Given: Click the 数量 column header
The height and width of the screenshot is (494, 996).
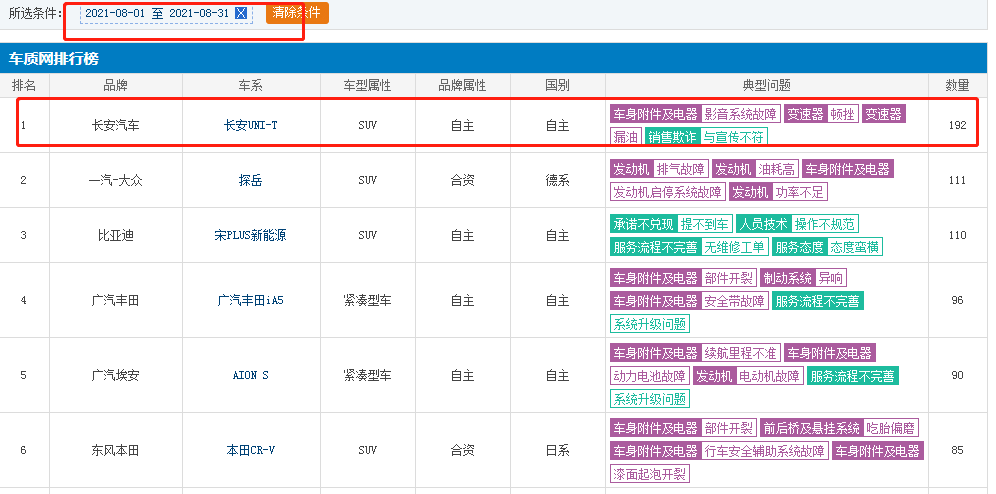Looking at the screenshot, I should [x=957, y=85].
